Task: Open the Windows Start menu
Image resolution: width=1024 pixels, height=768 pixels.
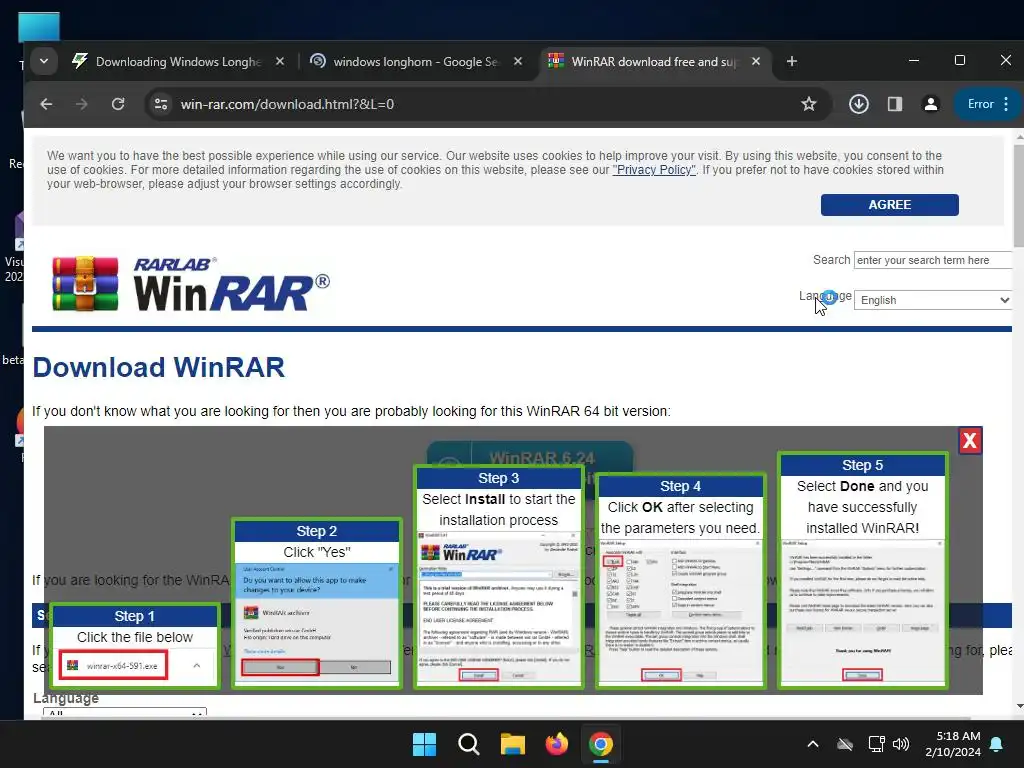Action: [424, 744]
